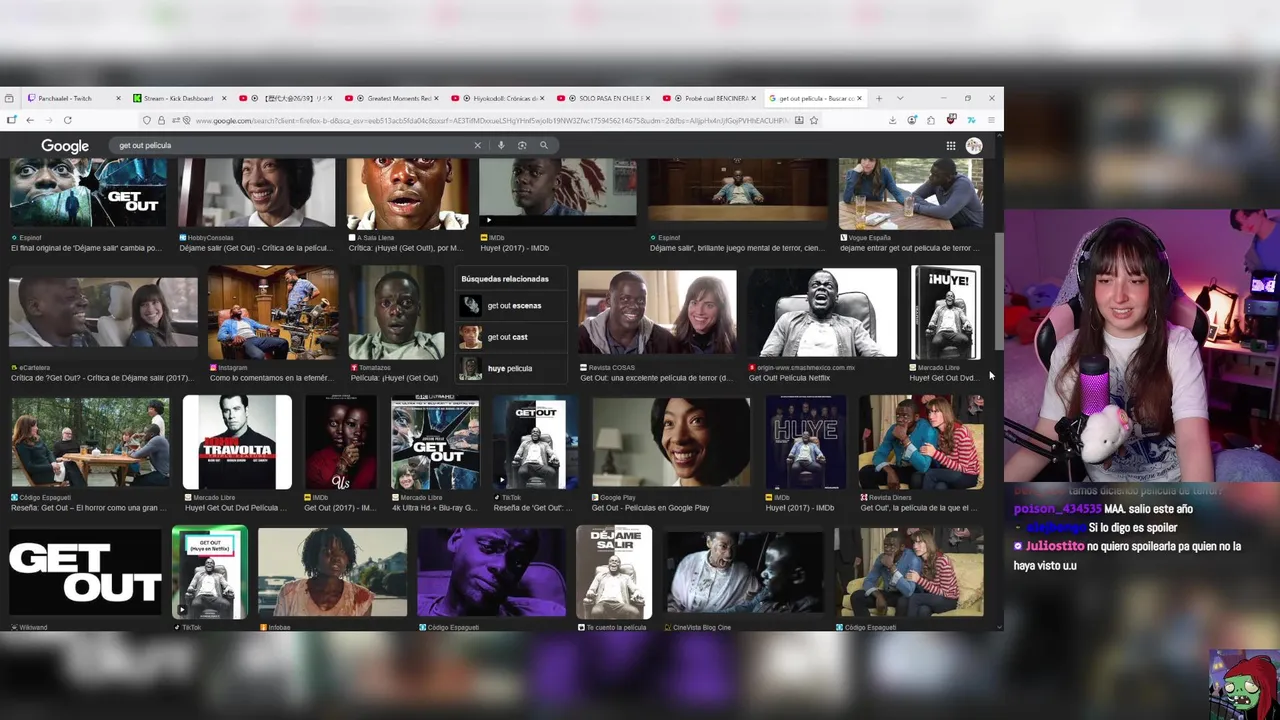Viewport: 1280px width, 720px height.
Task: Start a Google voice search
Action: [501, 145]
